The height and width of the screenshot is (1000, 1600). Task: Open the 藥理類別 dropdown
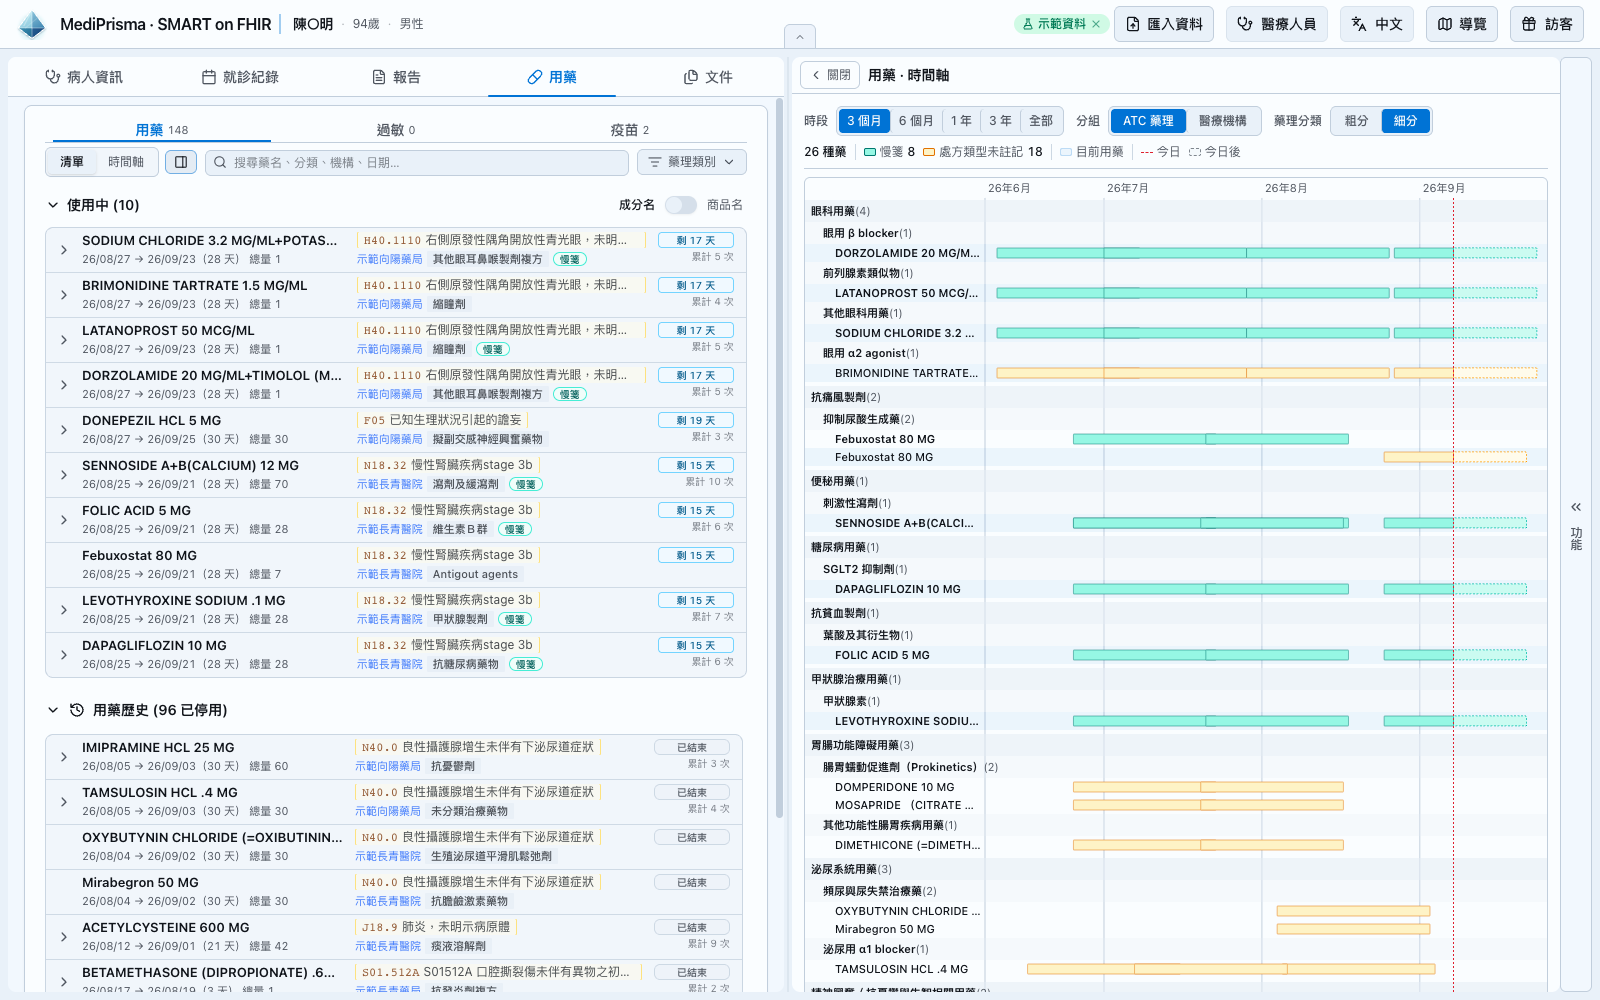[692, 162]
